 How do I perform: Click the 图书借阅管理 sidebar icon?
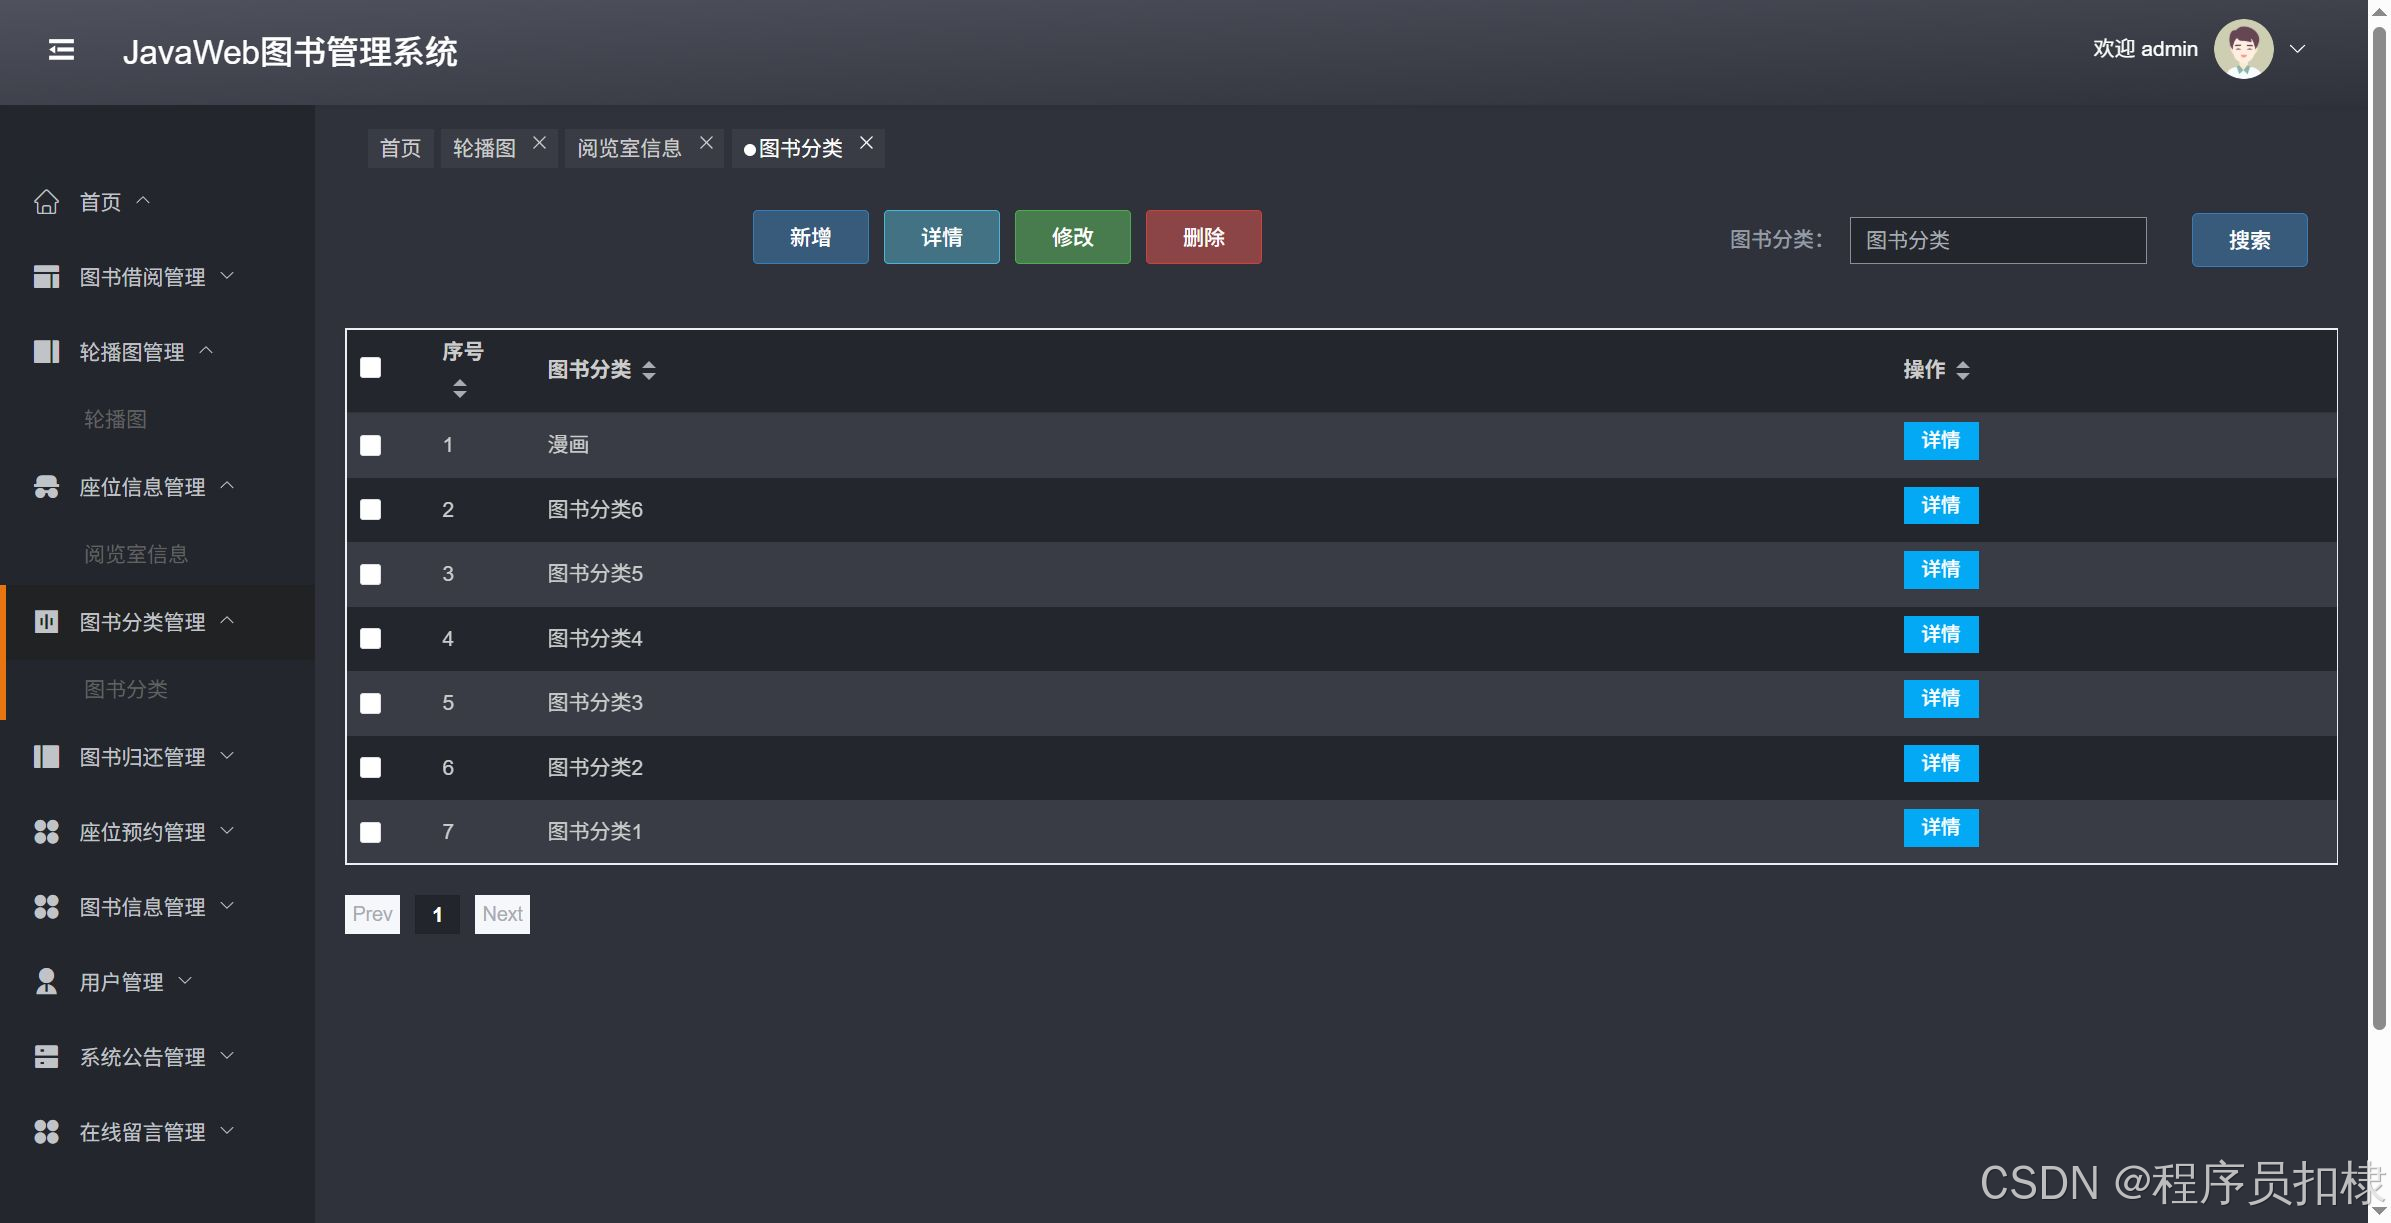pos(46,277)
